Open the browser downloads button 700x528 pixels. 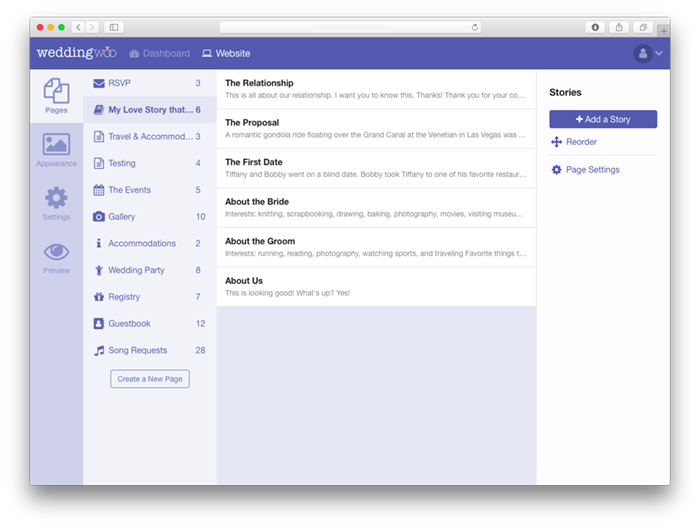coord(595,27)
